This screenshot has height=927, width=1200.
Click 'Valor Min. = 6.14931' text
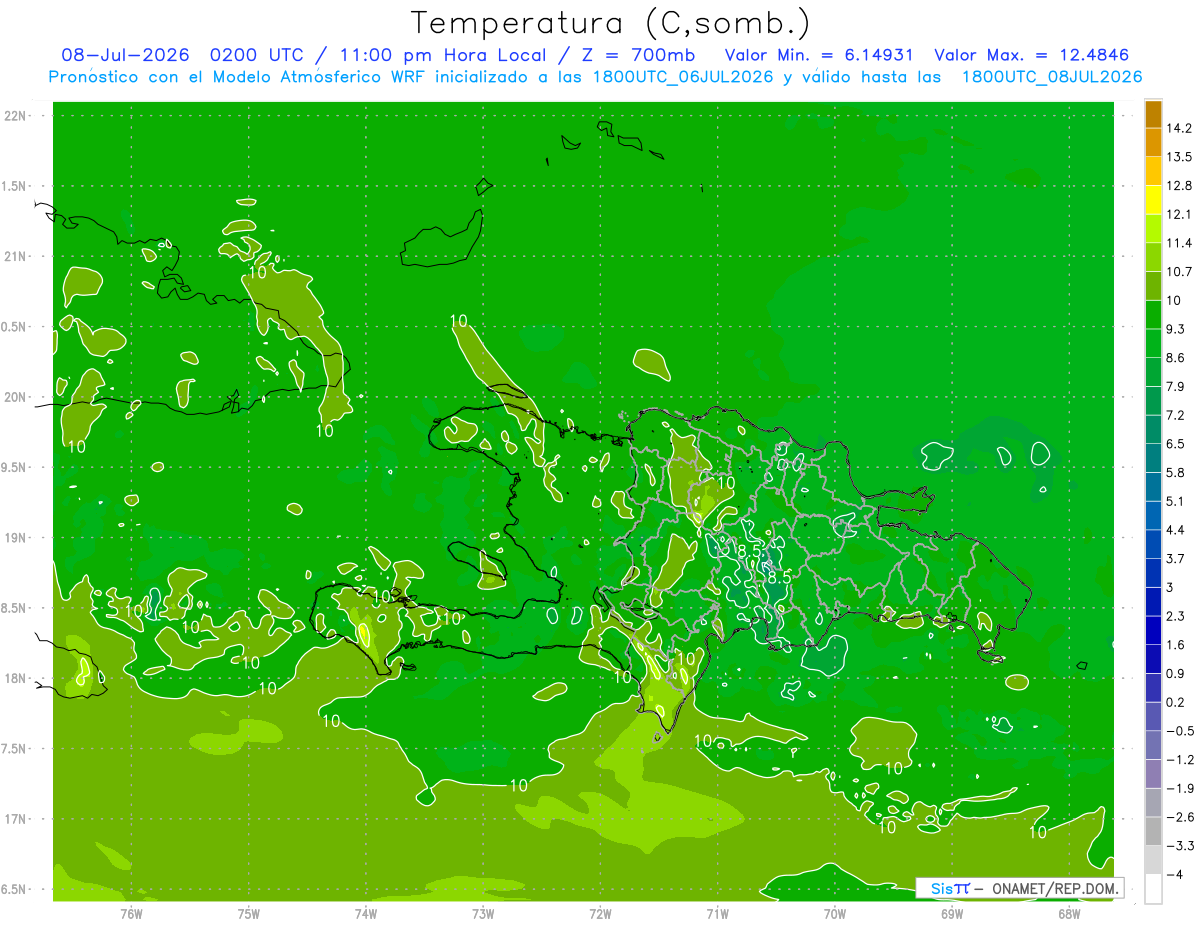click(818, 55)
